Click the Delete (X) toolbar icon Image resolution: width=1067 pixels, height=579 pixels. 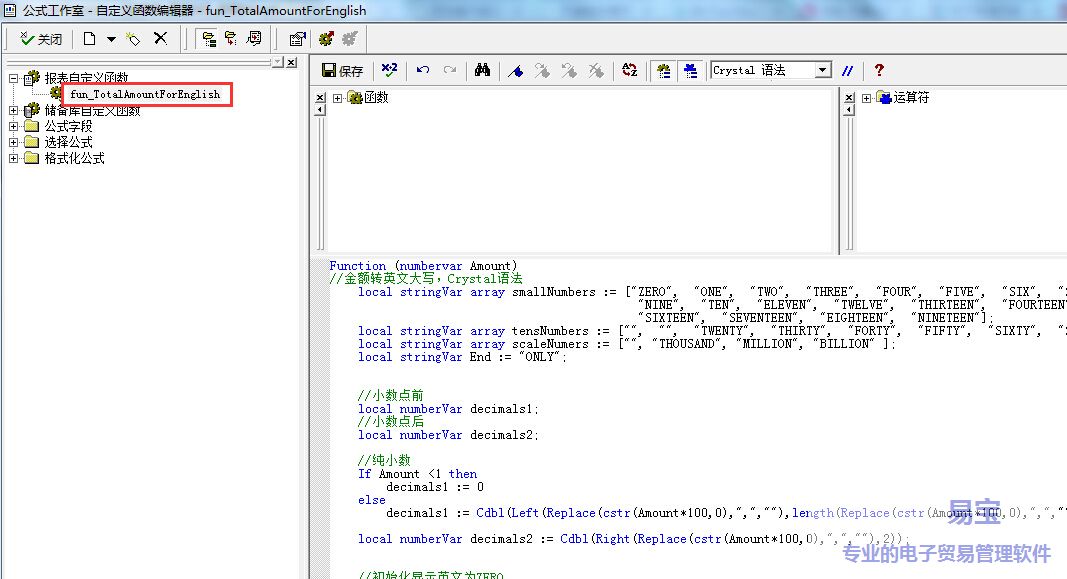(x=160, y=39)
